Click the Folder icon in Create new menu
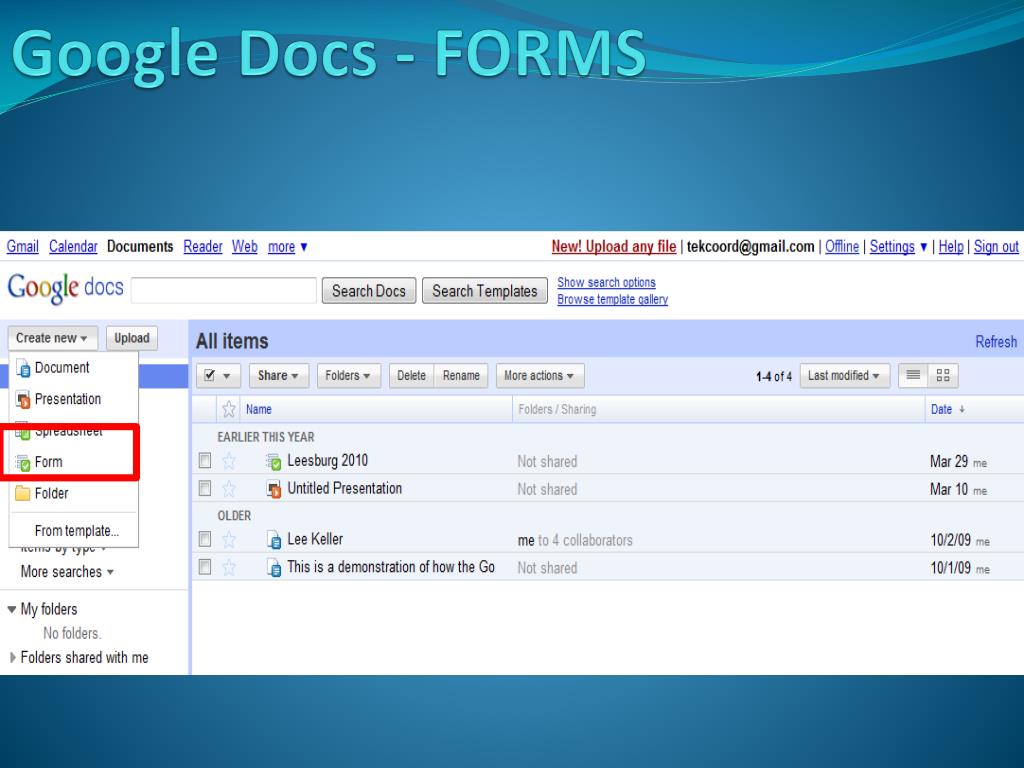Screen dimensions: 1024x768 click(23, 493)
